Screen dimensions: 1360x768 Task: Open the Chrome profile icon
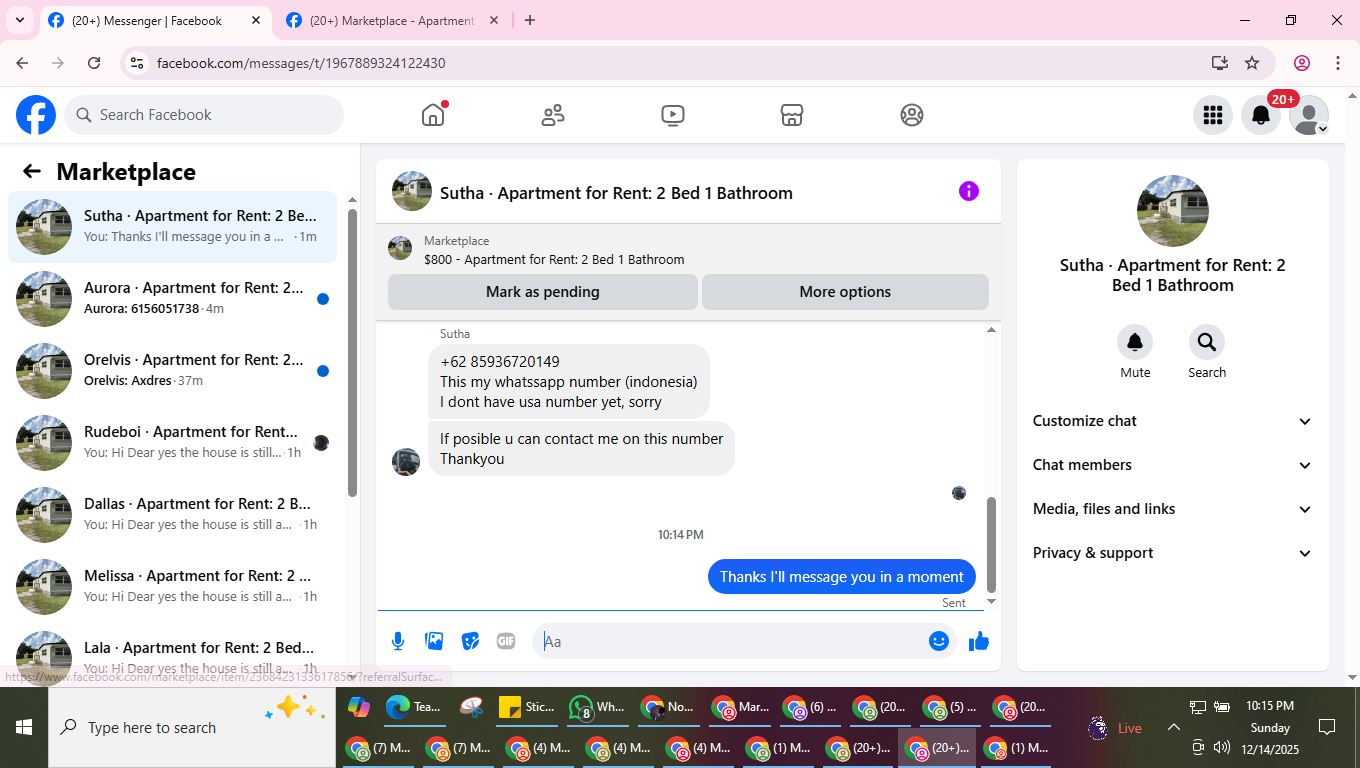point(1302,63)
